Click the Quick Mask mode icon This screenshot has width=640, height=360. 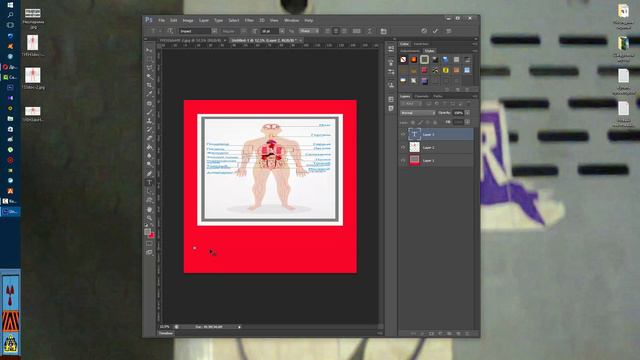pos(149,244)
